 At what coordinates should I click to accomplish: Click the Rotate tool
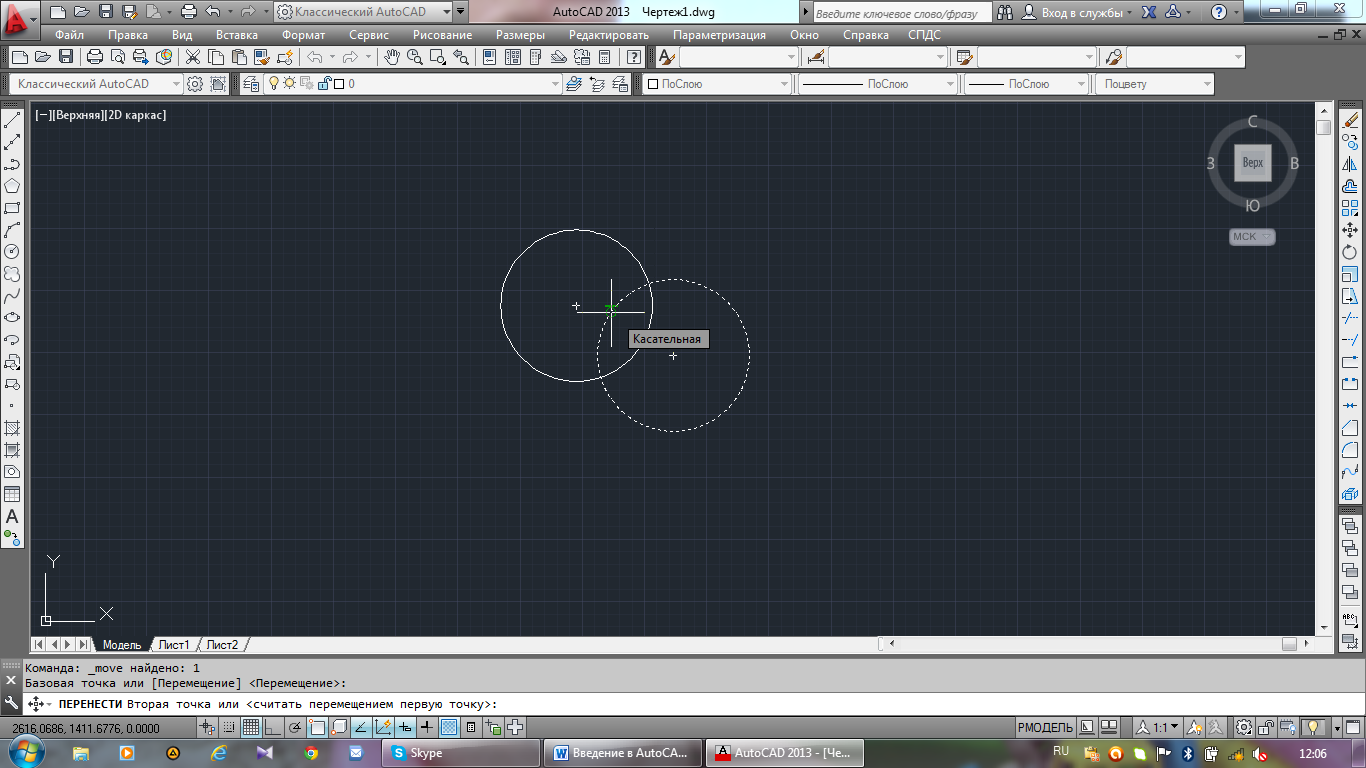(1351, 252)
